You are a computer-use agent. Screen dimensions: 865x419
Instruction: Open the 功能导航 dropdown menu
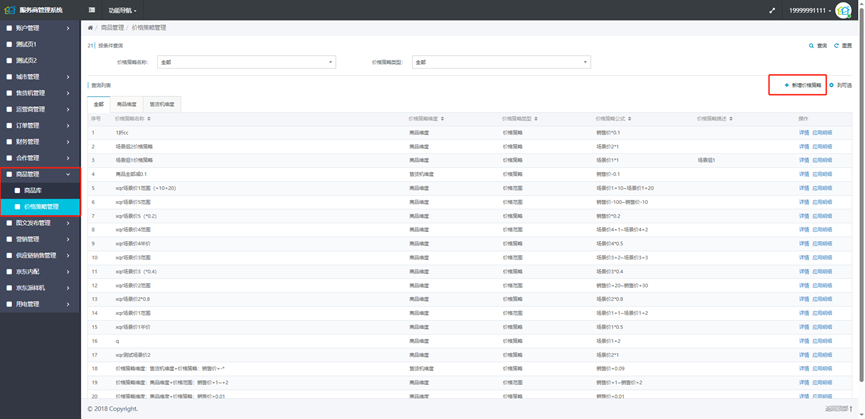pyautogui.click(x=122, y=10)
